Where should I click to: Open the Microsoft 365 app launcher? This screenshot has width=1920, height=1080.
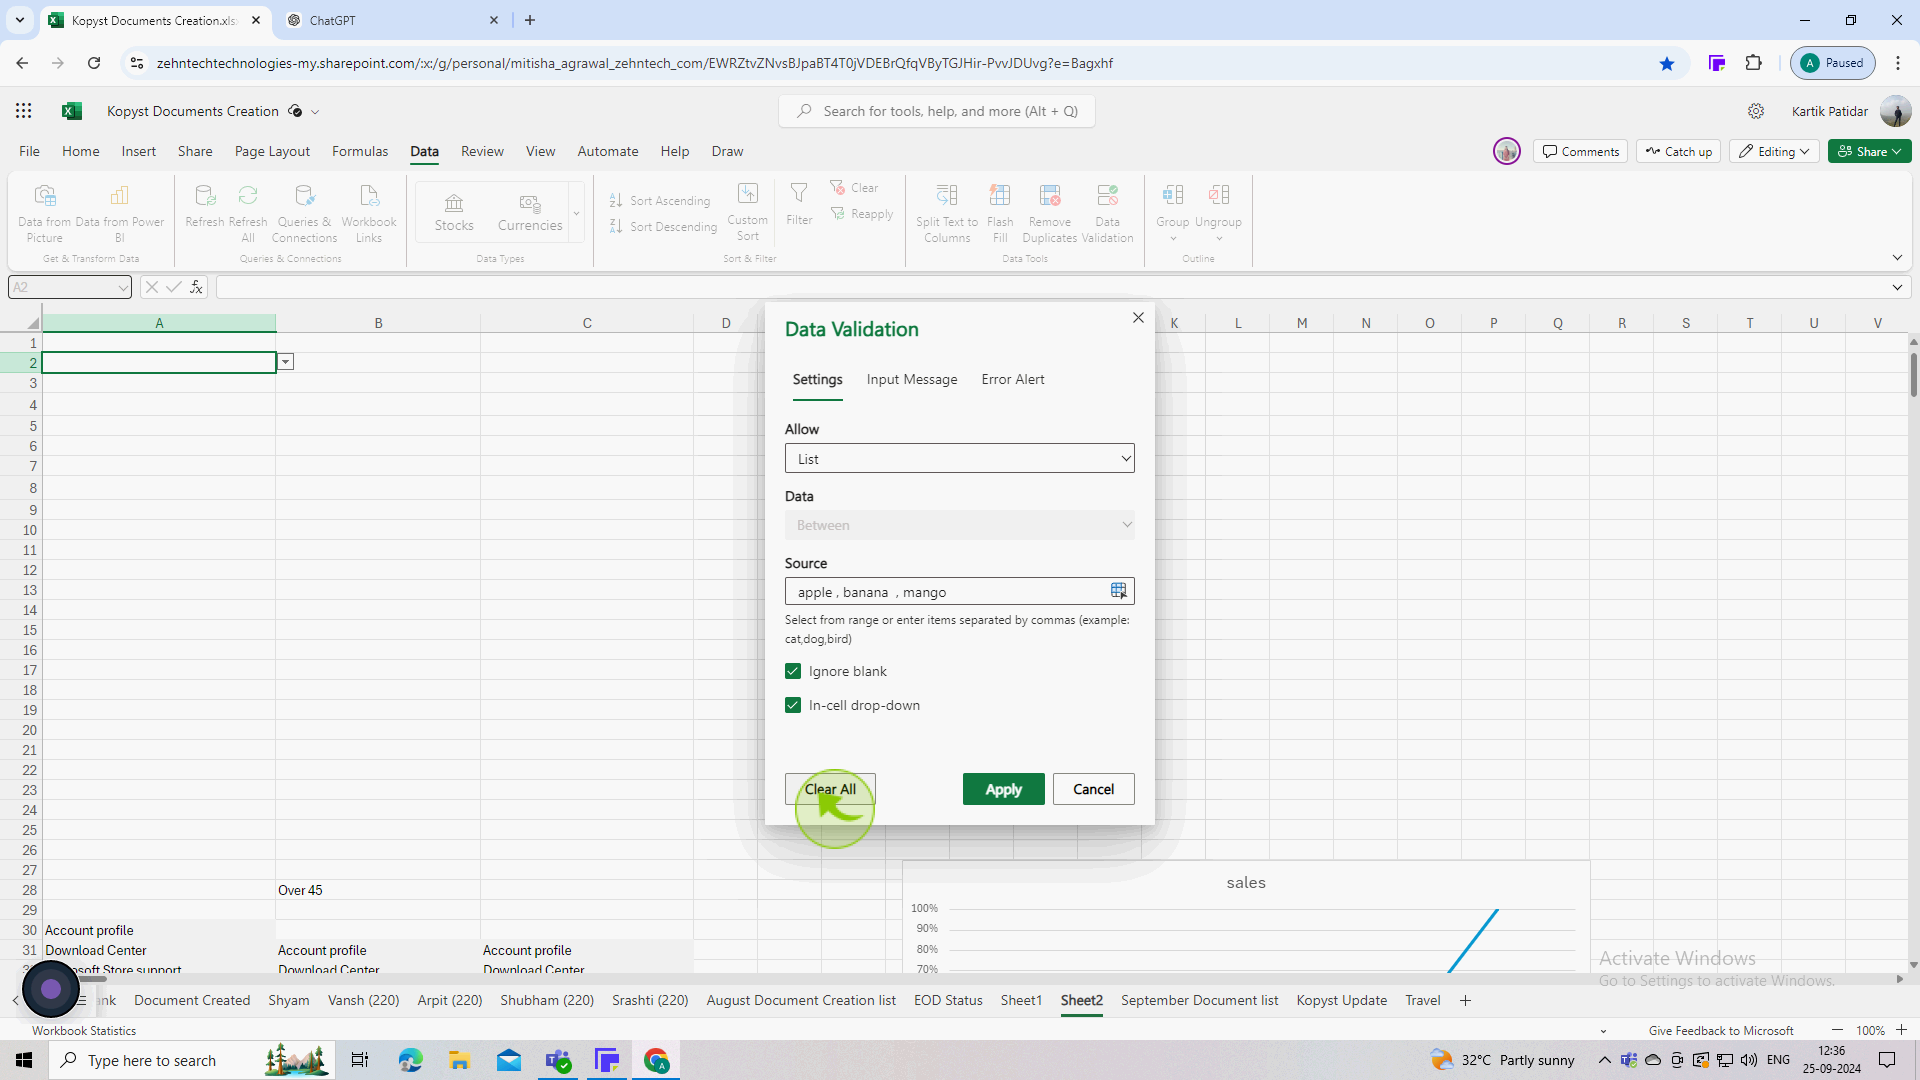point(24,111)
